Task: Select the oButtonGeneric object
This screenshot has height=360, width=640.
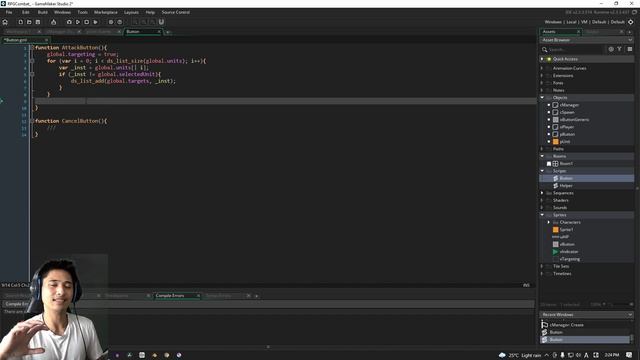Action: tap(574, 120)
